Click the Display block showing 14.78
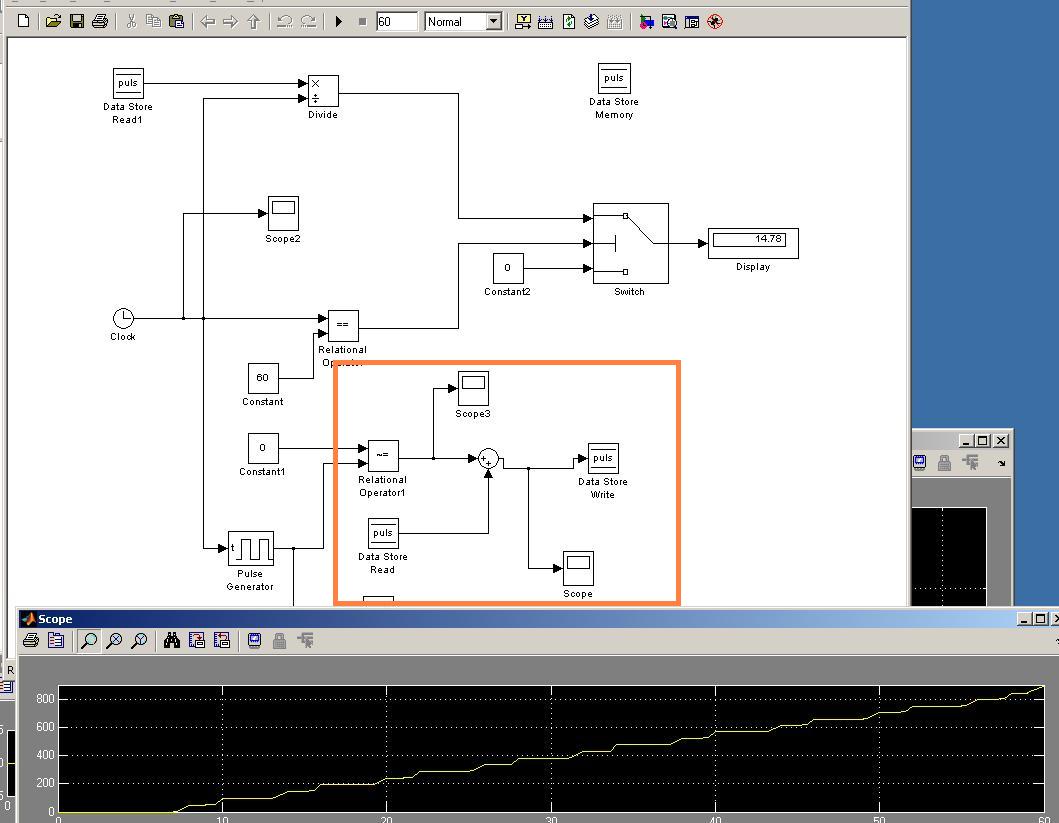Screen dimensions: 1059x823 [x=752, y=243]
